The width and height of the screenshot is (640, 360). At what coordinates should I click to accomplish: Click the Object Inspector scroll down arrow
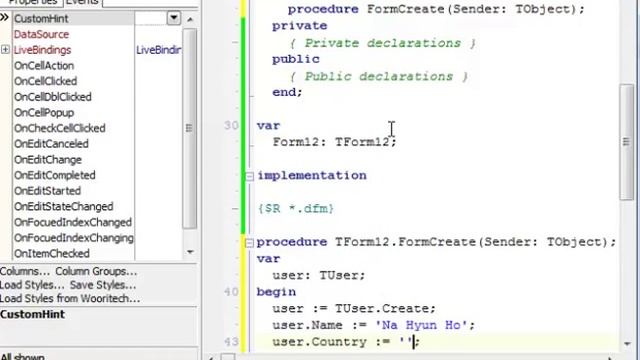point(190,252)
